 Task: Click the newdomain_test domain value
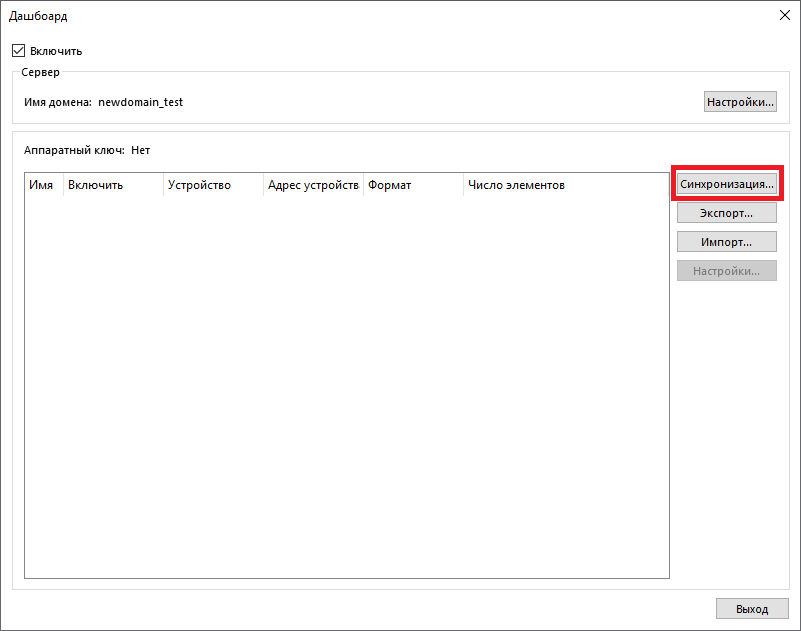[x=141, y=102]
